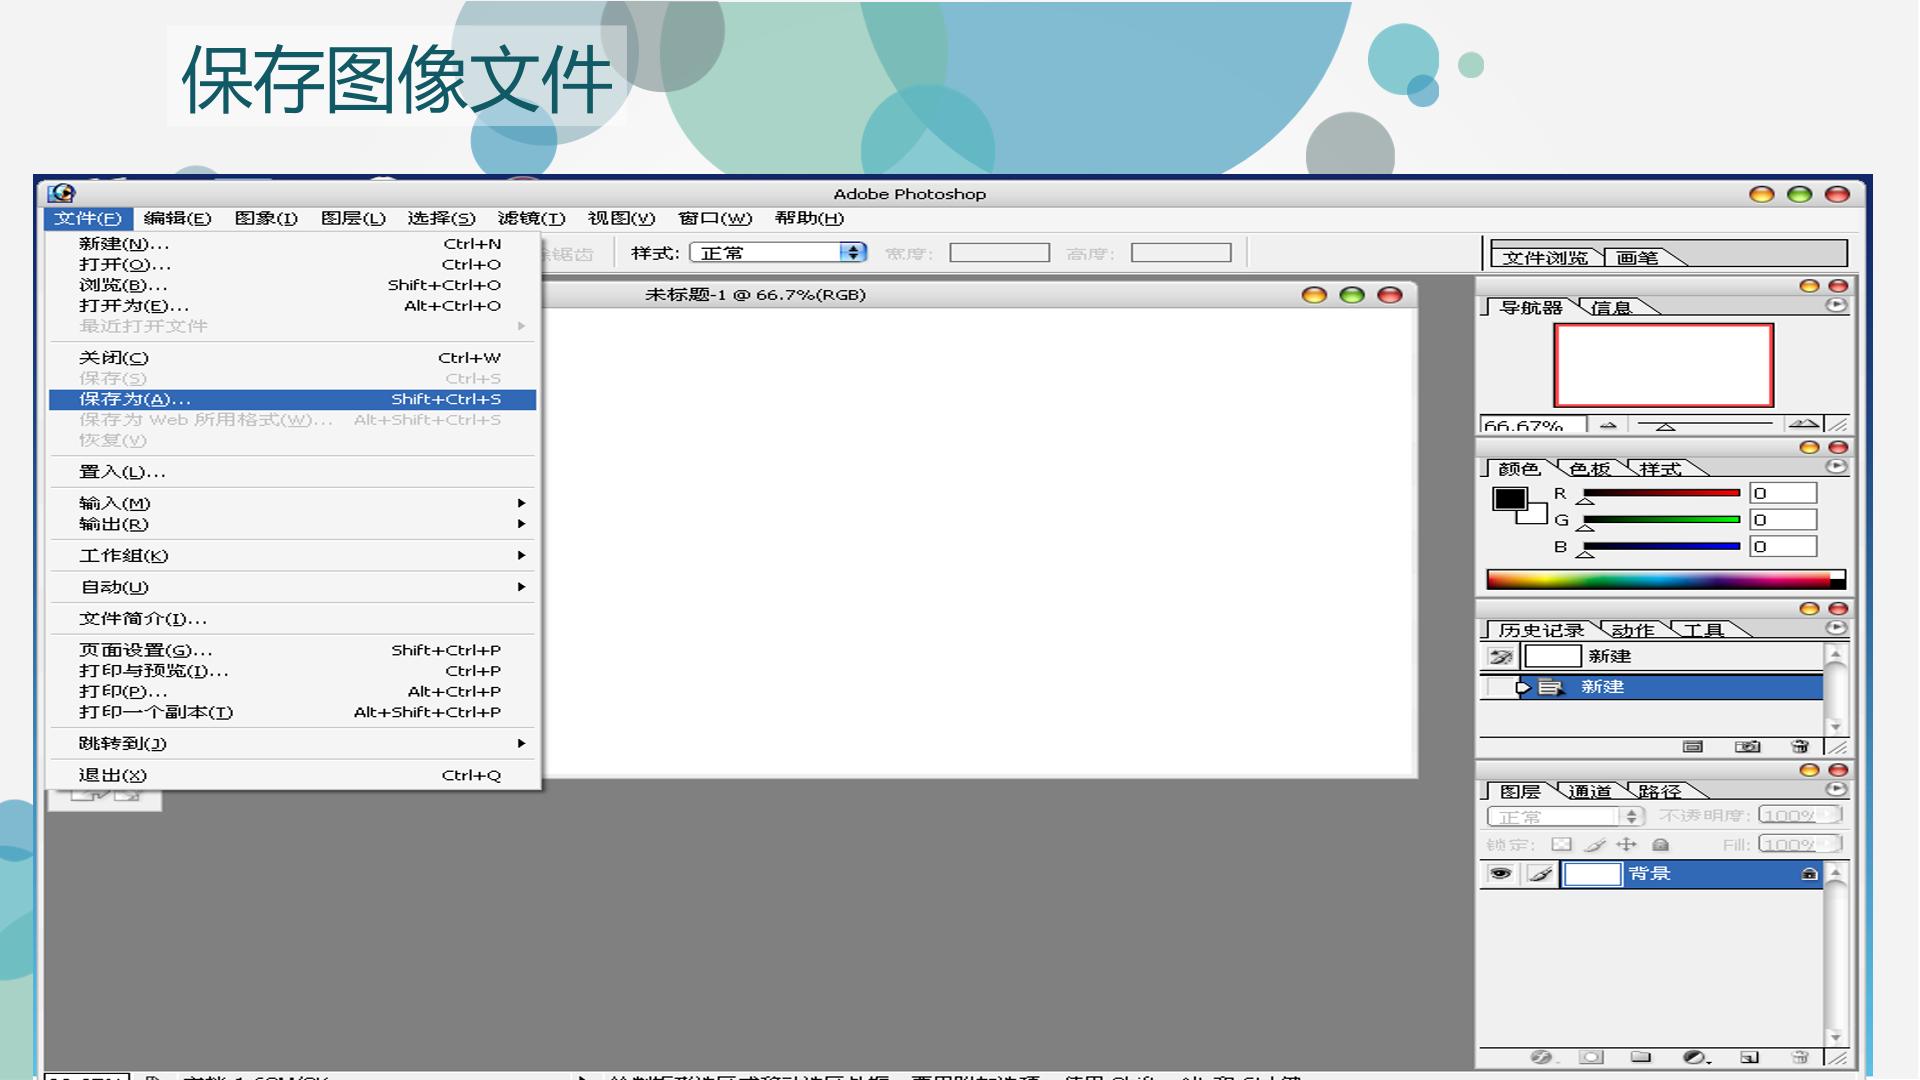Screen dimensions: 1920x1080
Task: Choose 退出(X) from the file menu
Action: 292,775
